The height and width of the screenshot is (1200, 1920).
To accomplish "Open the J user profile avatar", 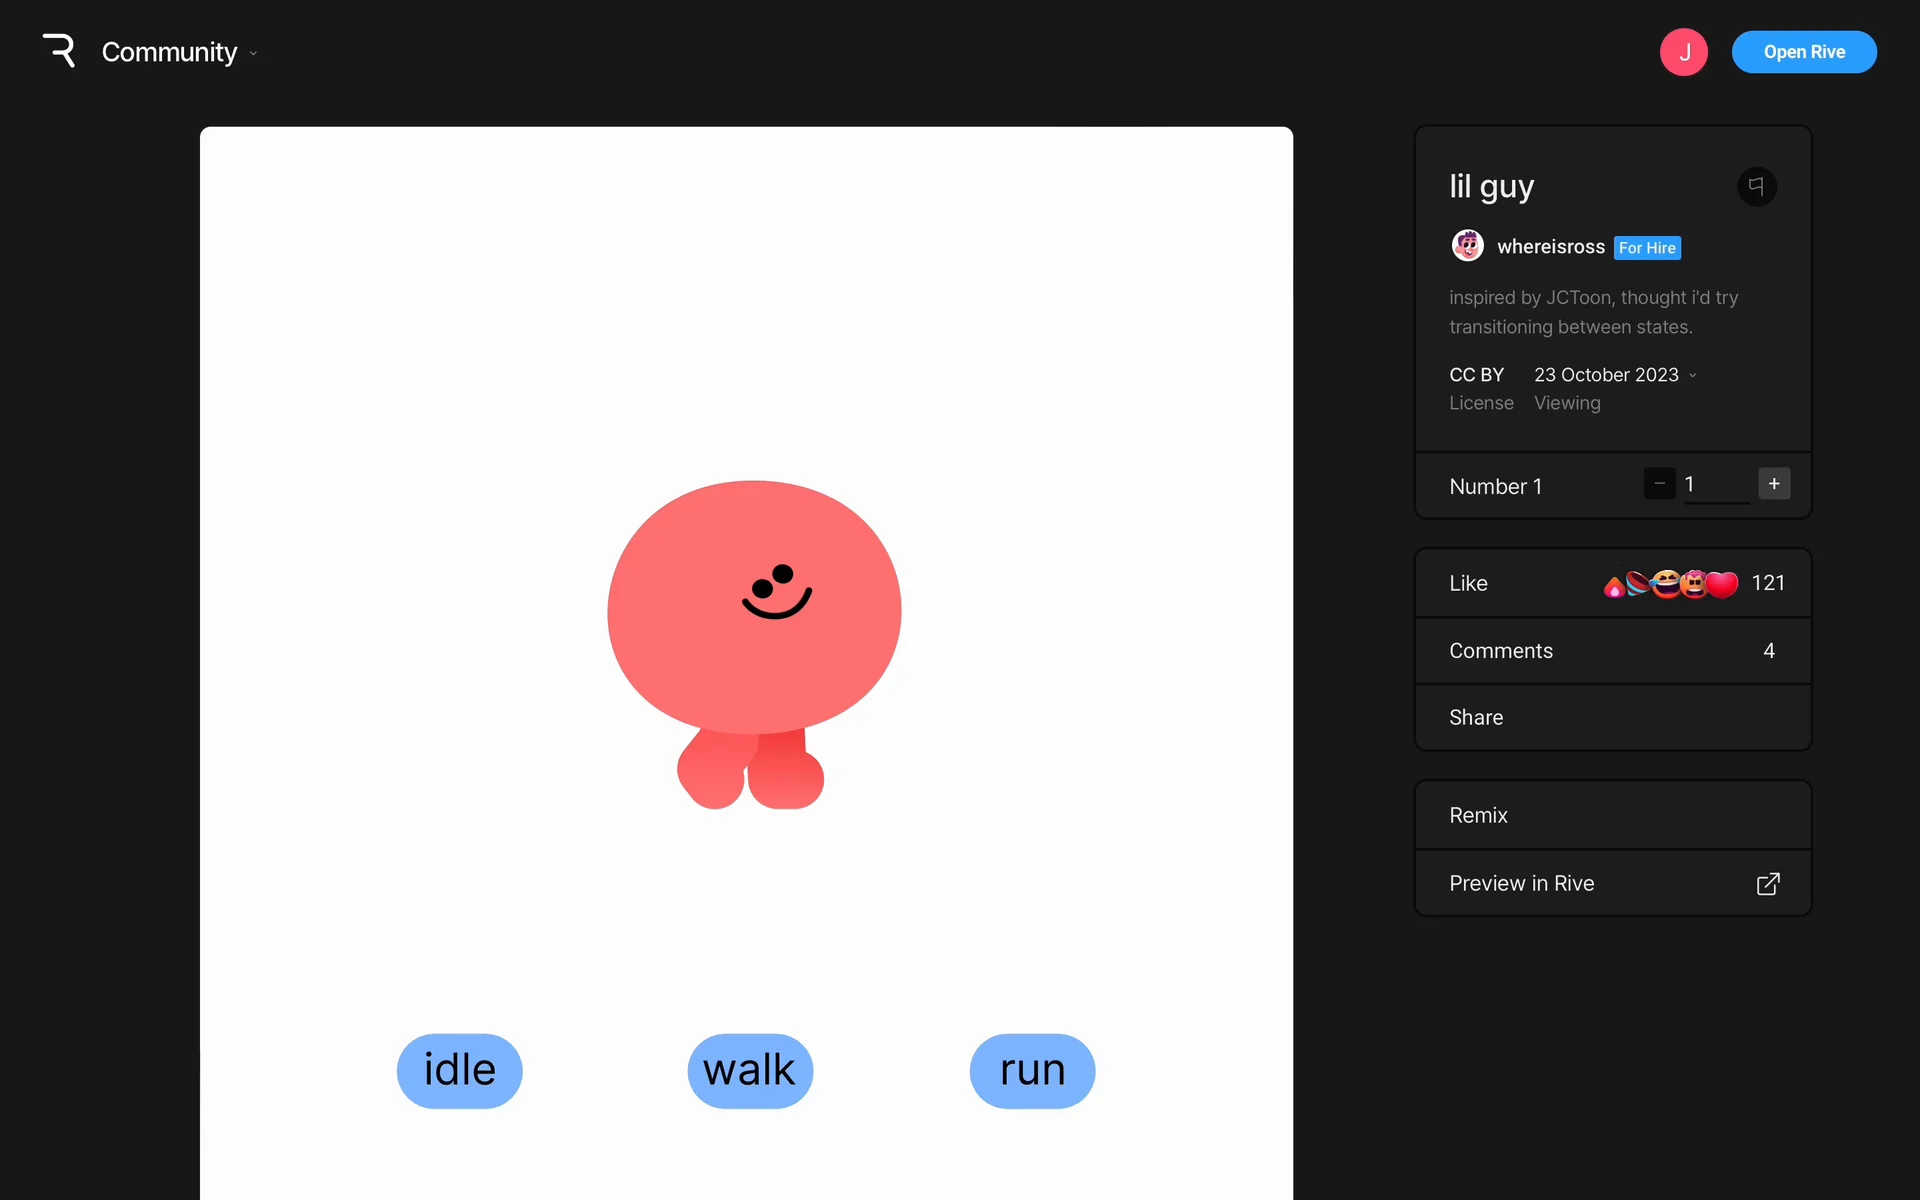I will tap(1683, 52).
